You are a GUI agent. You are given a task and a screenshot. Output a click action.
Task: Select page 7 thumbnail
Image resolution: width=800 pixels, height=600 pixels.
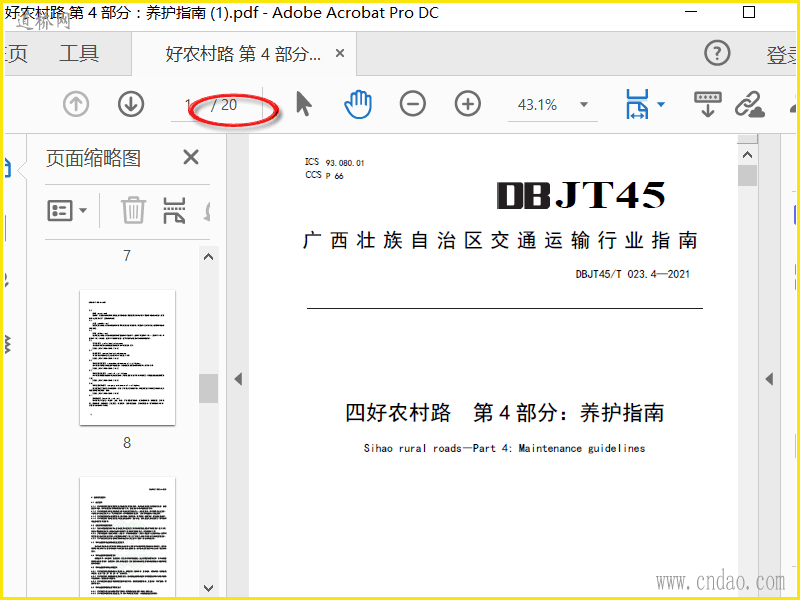(127, 255)
